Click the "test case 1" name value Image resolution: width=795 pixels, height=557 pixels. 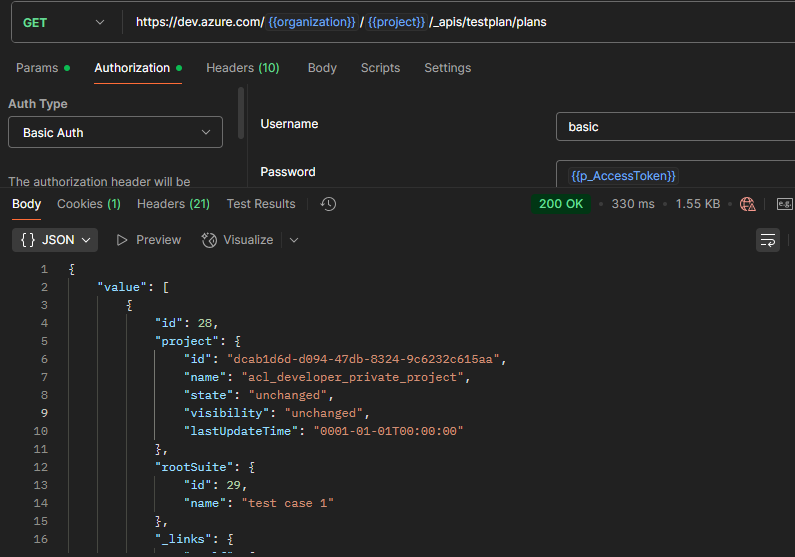point(287,503)
